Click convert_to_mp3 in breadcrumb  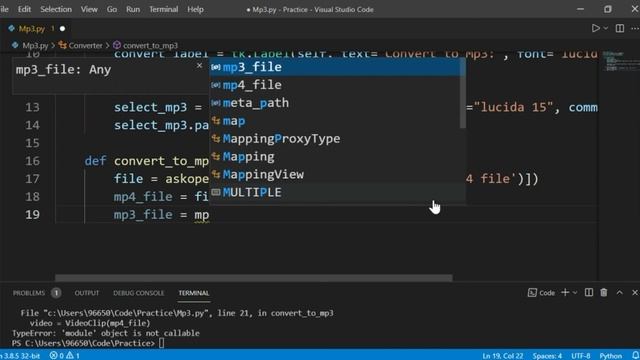[150, 45]
